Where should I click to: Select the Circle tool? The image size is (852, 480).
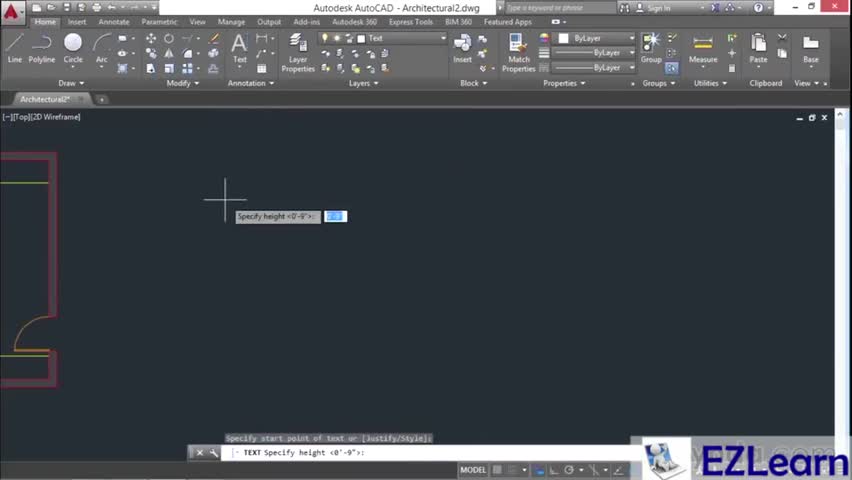73,48
